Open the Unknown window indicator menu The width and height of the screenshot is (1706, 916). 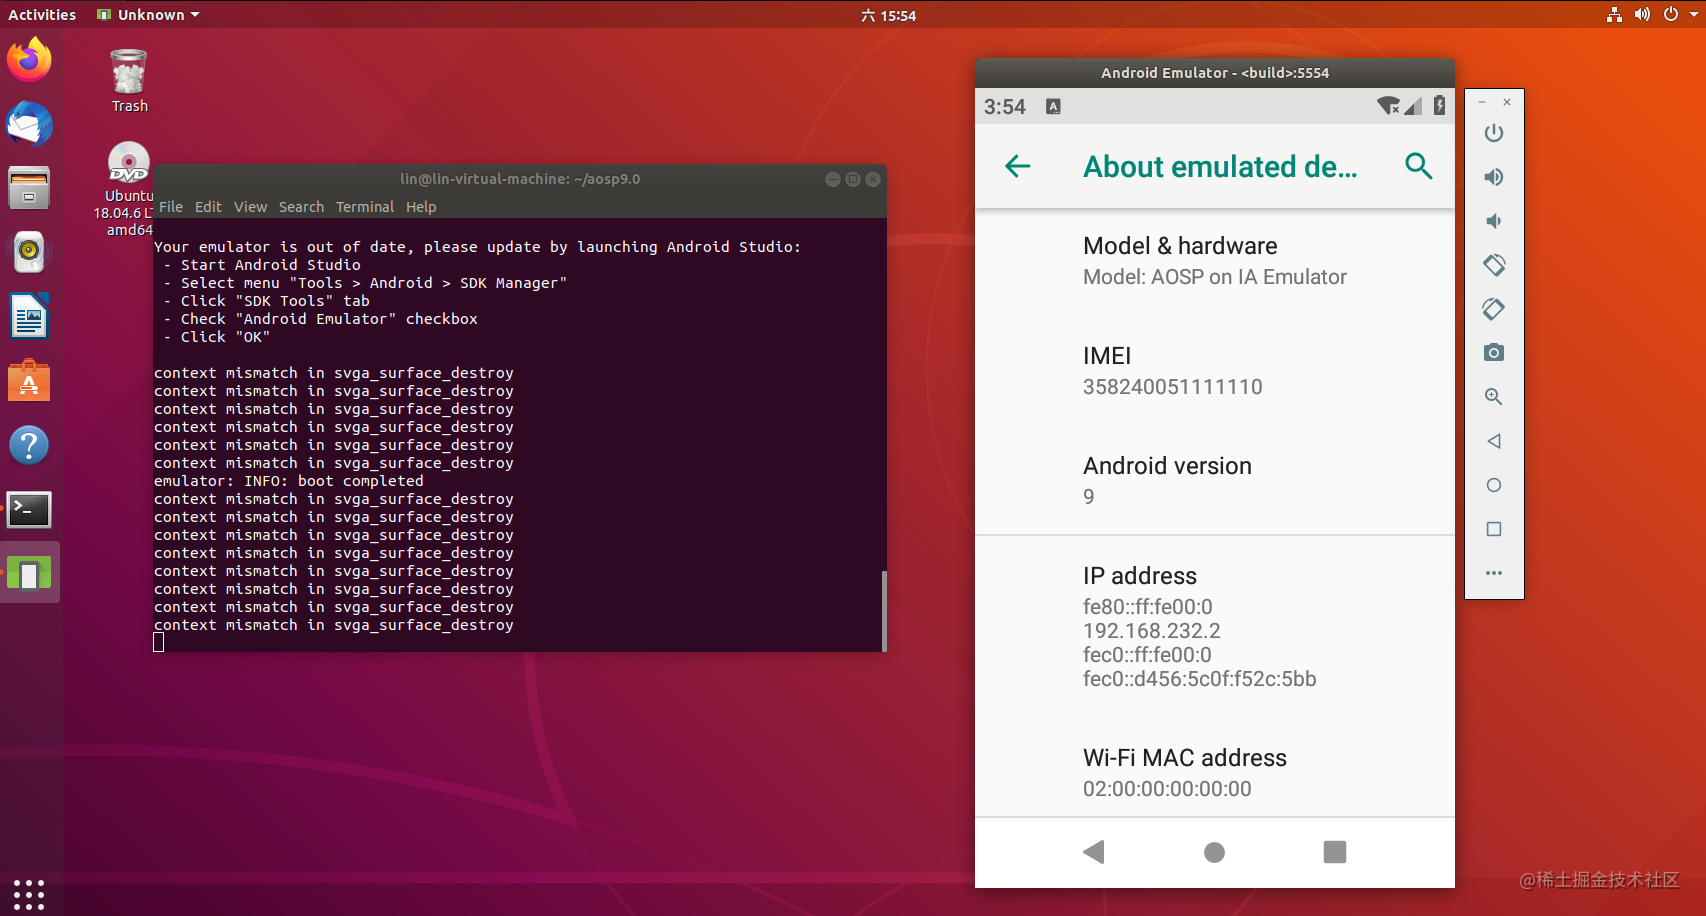tap(147, 14)
